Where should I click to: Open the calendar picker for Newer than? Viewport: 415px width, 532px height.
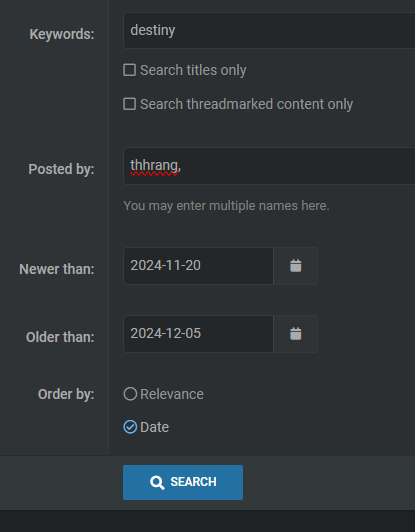(x=296, y=266)
